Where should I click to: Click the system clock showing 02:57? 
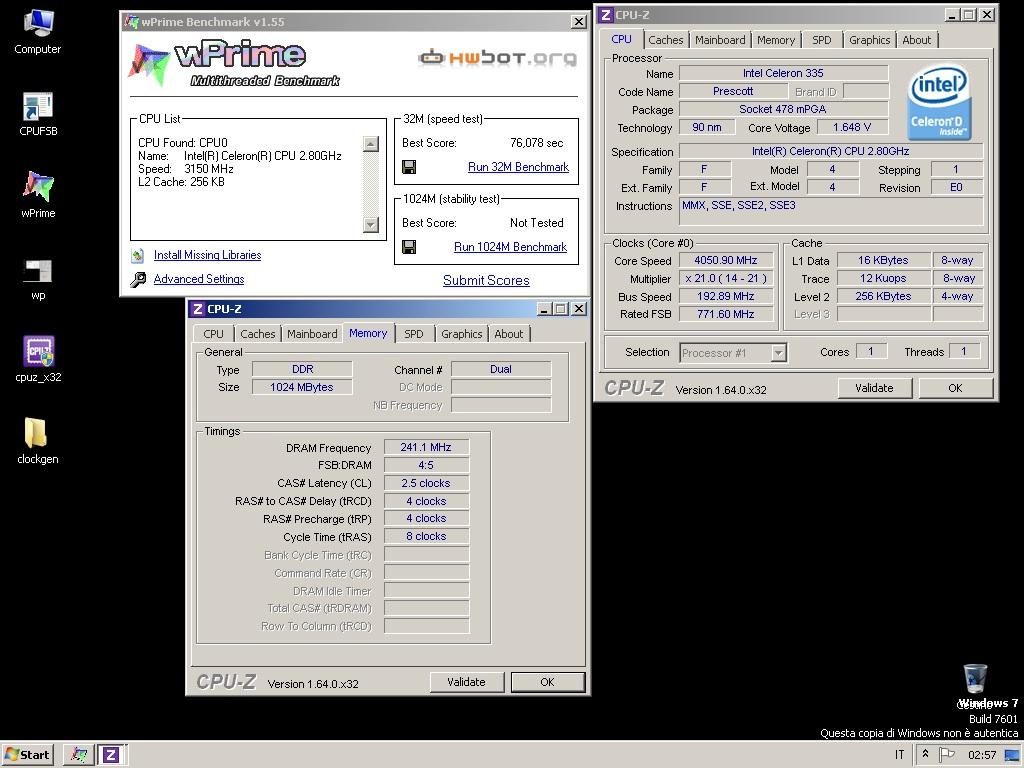982,755
